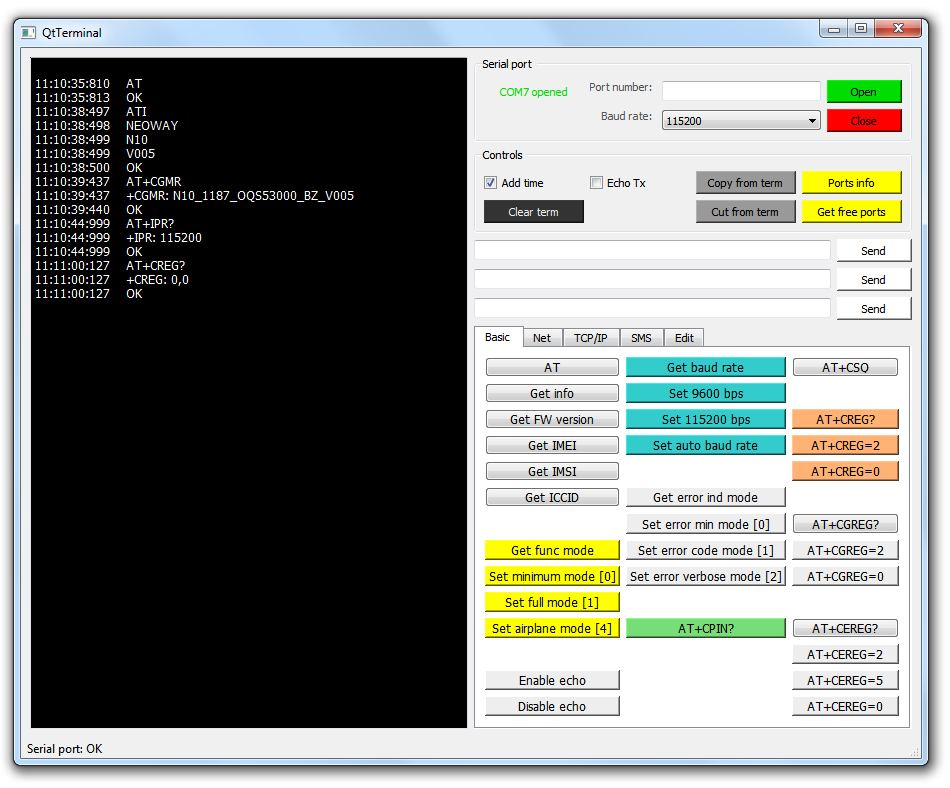
Task: Click the AT+CSQ button
Action: pos(846,368)
